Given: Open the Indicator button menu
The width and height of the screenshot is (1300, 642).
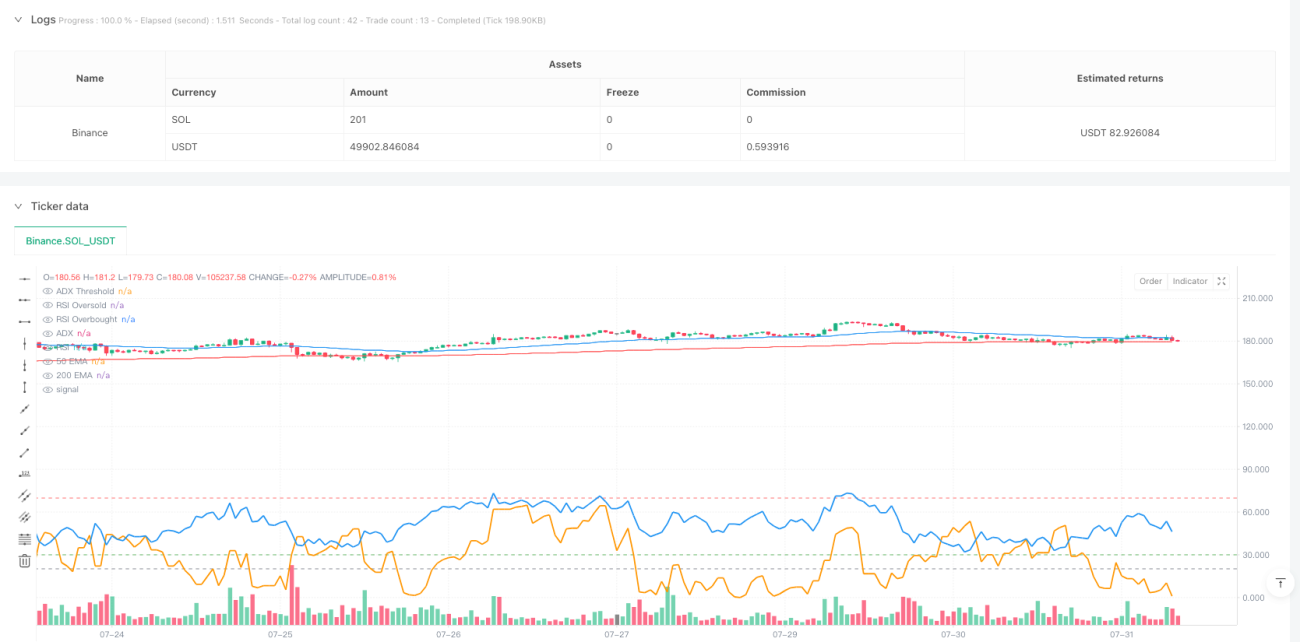Looking at the screenshot, I should pyautogui.click(x=1190, y=281).
